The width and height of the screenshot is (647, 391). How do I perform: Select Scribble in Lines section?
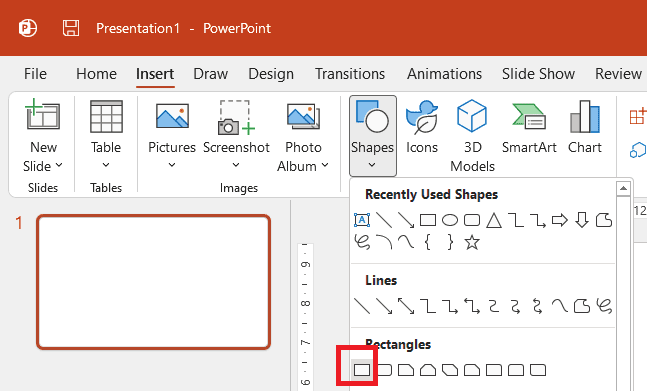(604, 306)
